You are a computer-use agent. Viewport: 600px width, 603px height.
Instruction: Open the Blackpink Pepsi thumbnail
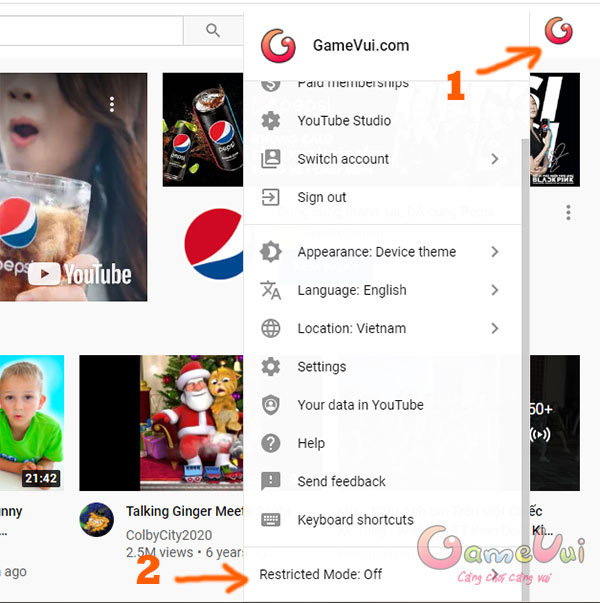click(x=555, y=130)
